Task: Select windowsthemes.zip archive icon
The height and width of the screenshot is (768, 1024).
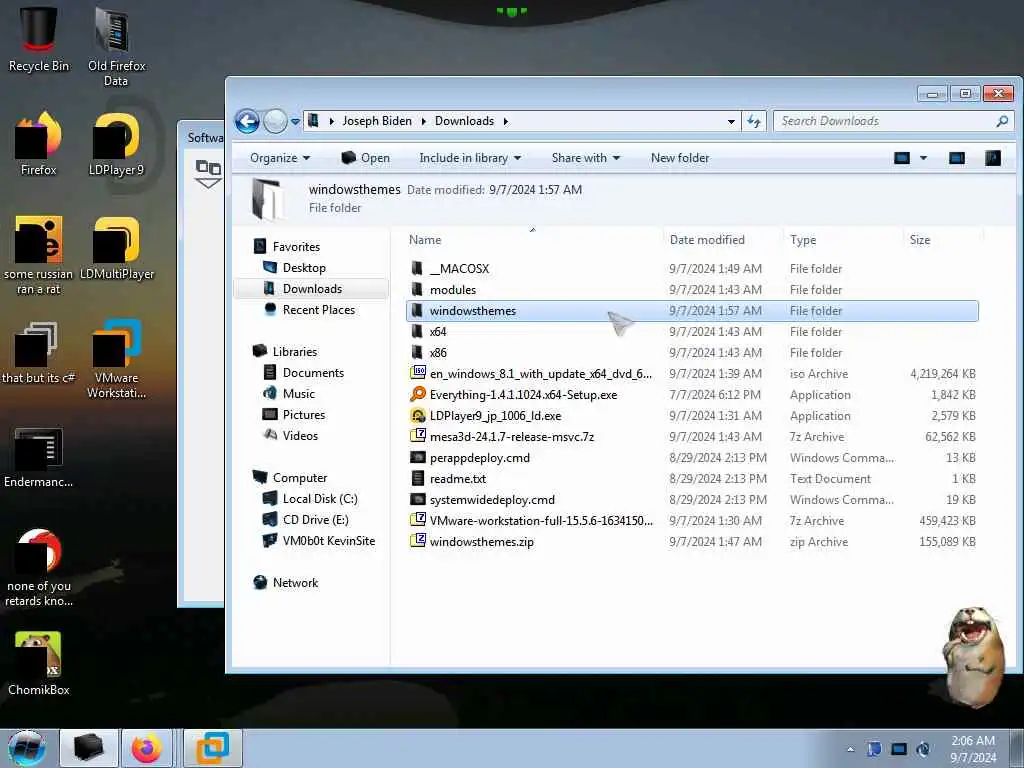Action: pyautogui.click(x=418, y=541)
